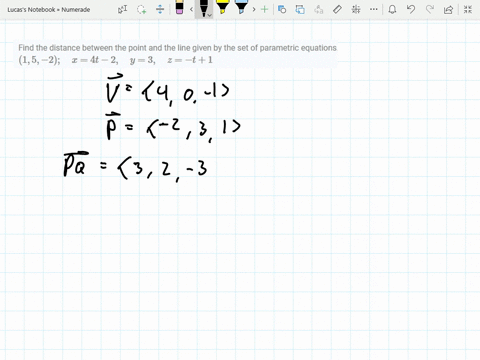Click the point '(1, 5, −2);' text
Viewport: 480px width, 360px height.
[x=39, y=60]
